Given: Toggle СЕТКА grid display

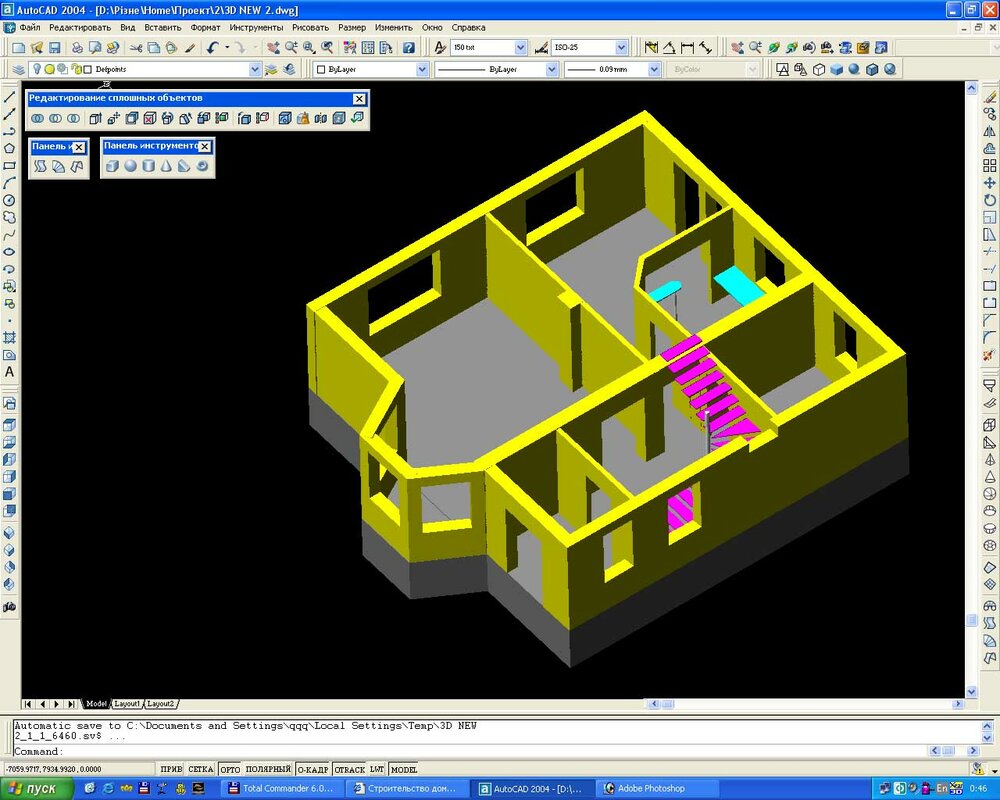Looking at the screenshot, I should [x=201, y=770].
